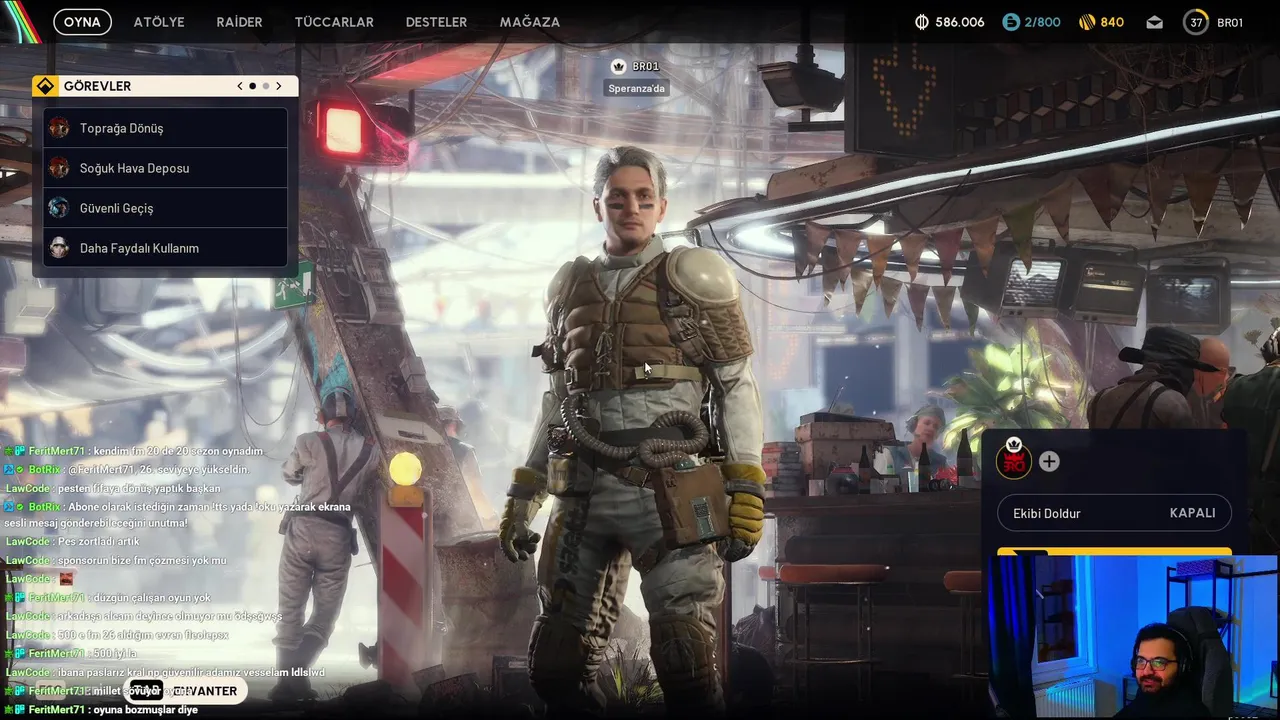Viewport: 1280px width, 720px height.
Task: Click the BR01 name tag above character
Action: point(645,66)
